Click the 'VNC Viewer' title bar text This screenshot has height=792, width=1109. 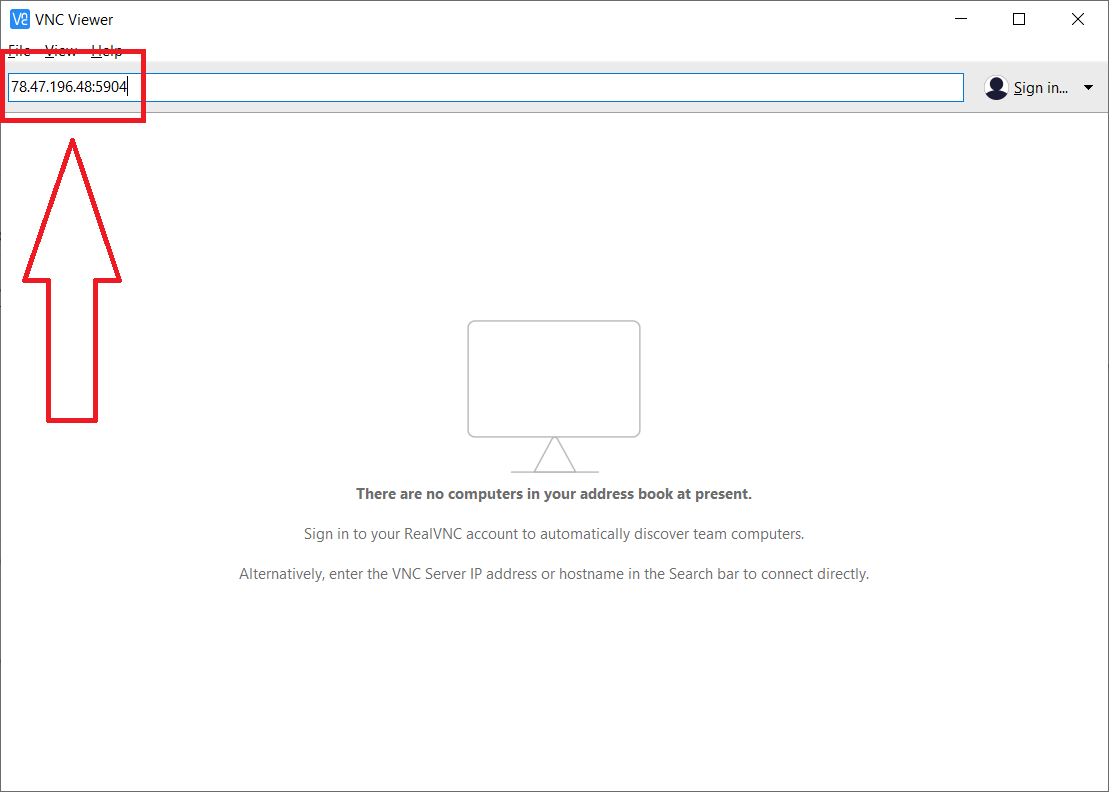point(76,20)
